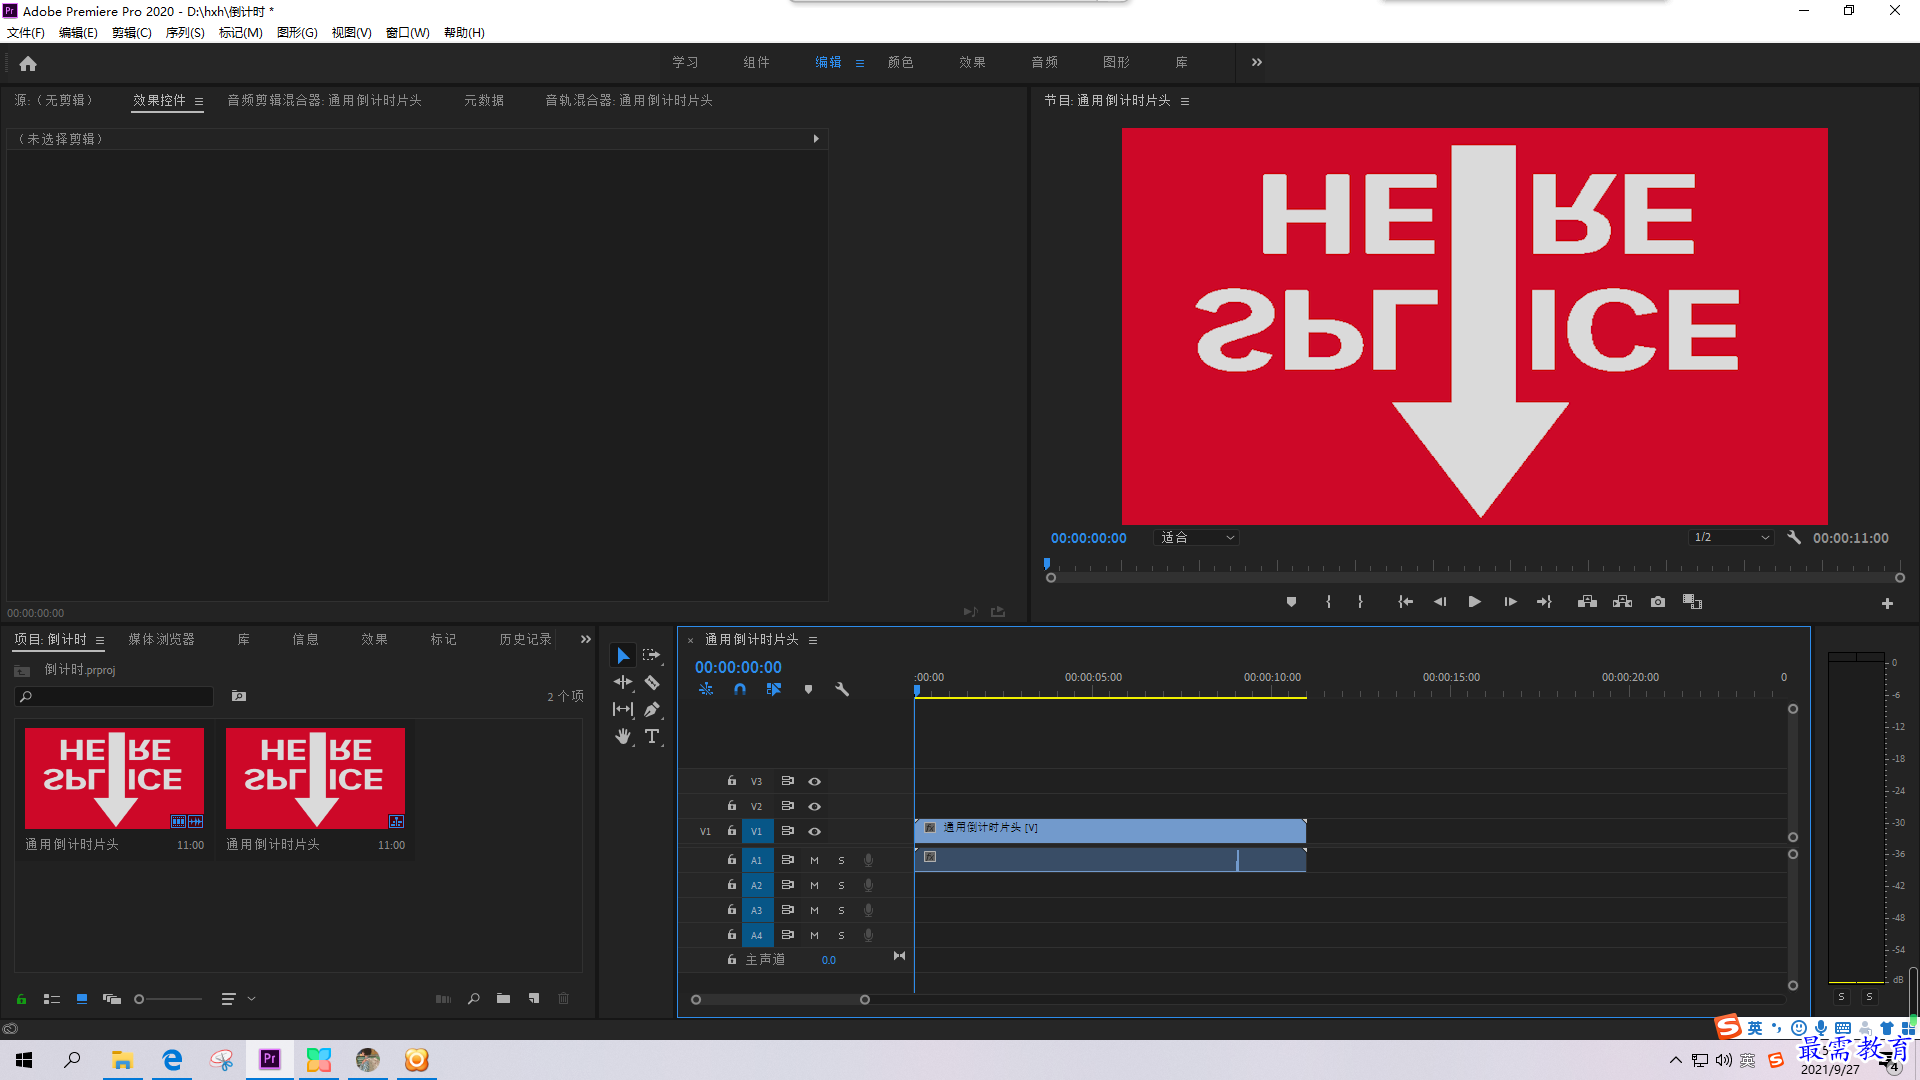1920x1080 pixels.
Task: Click the project search field
Action: (x=115, y=696)
